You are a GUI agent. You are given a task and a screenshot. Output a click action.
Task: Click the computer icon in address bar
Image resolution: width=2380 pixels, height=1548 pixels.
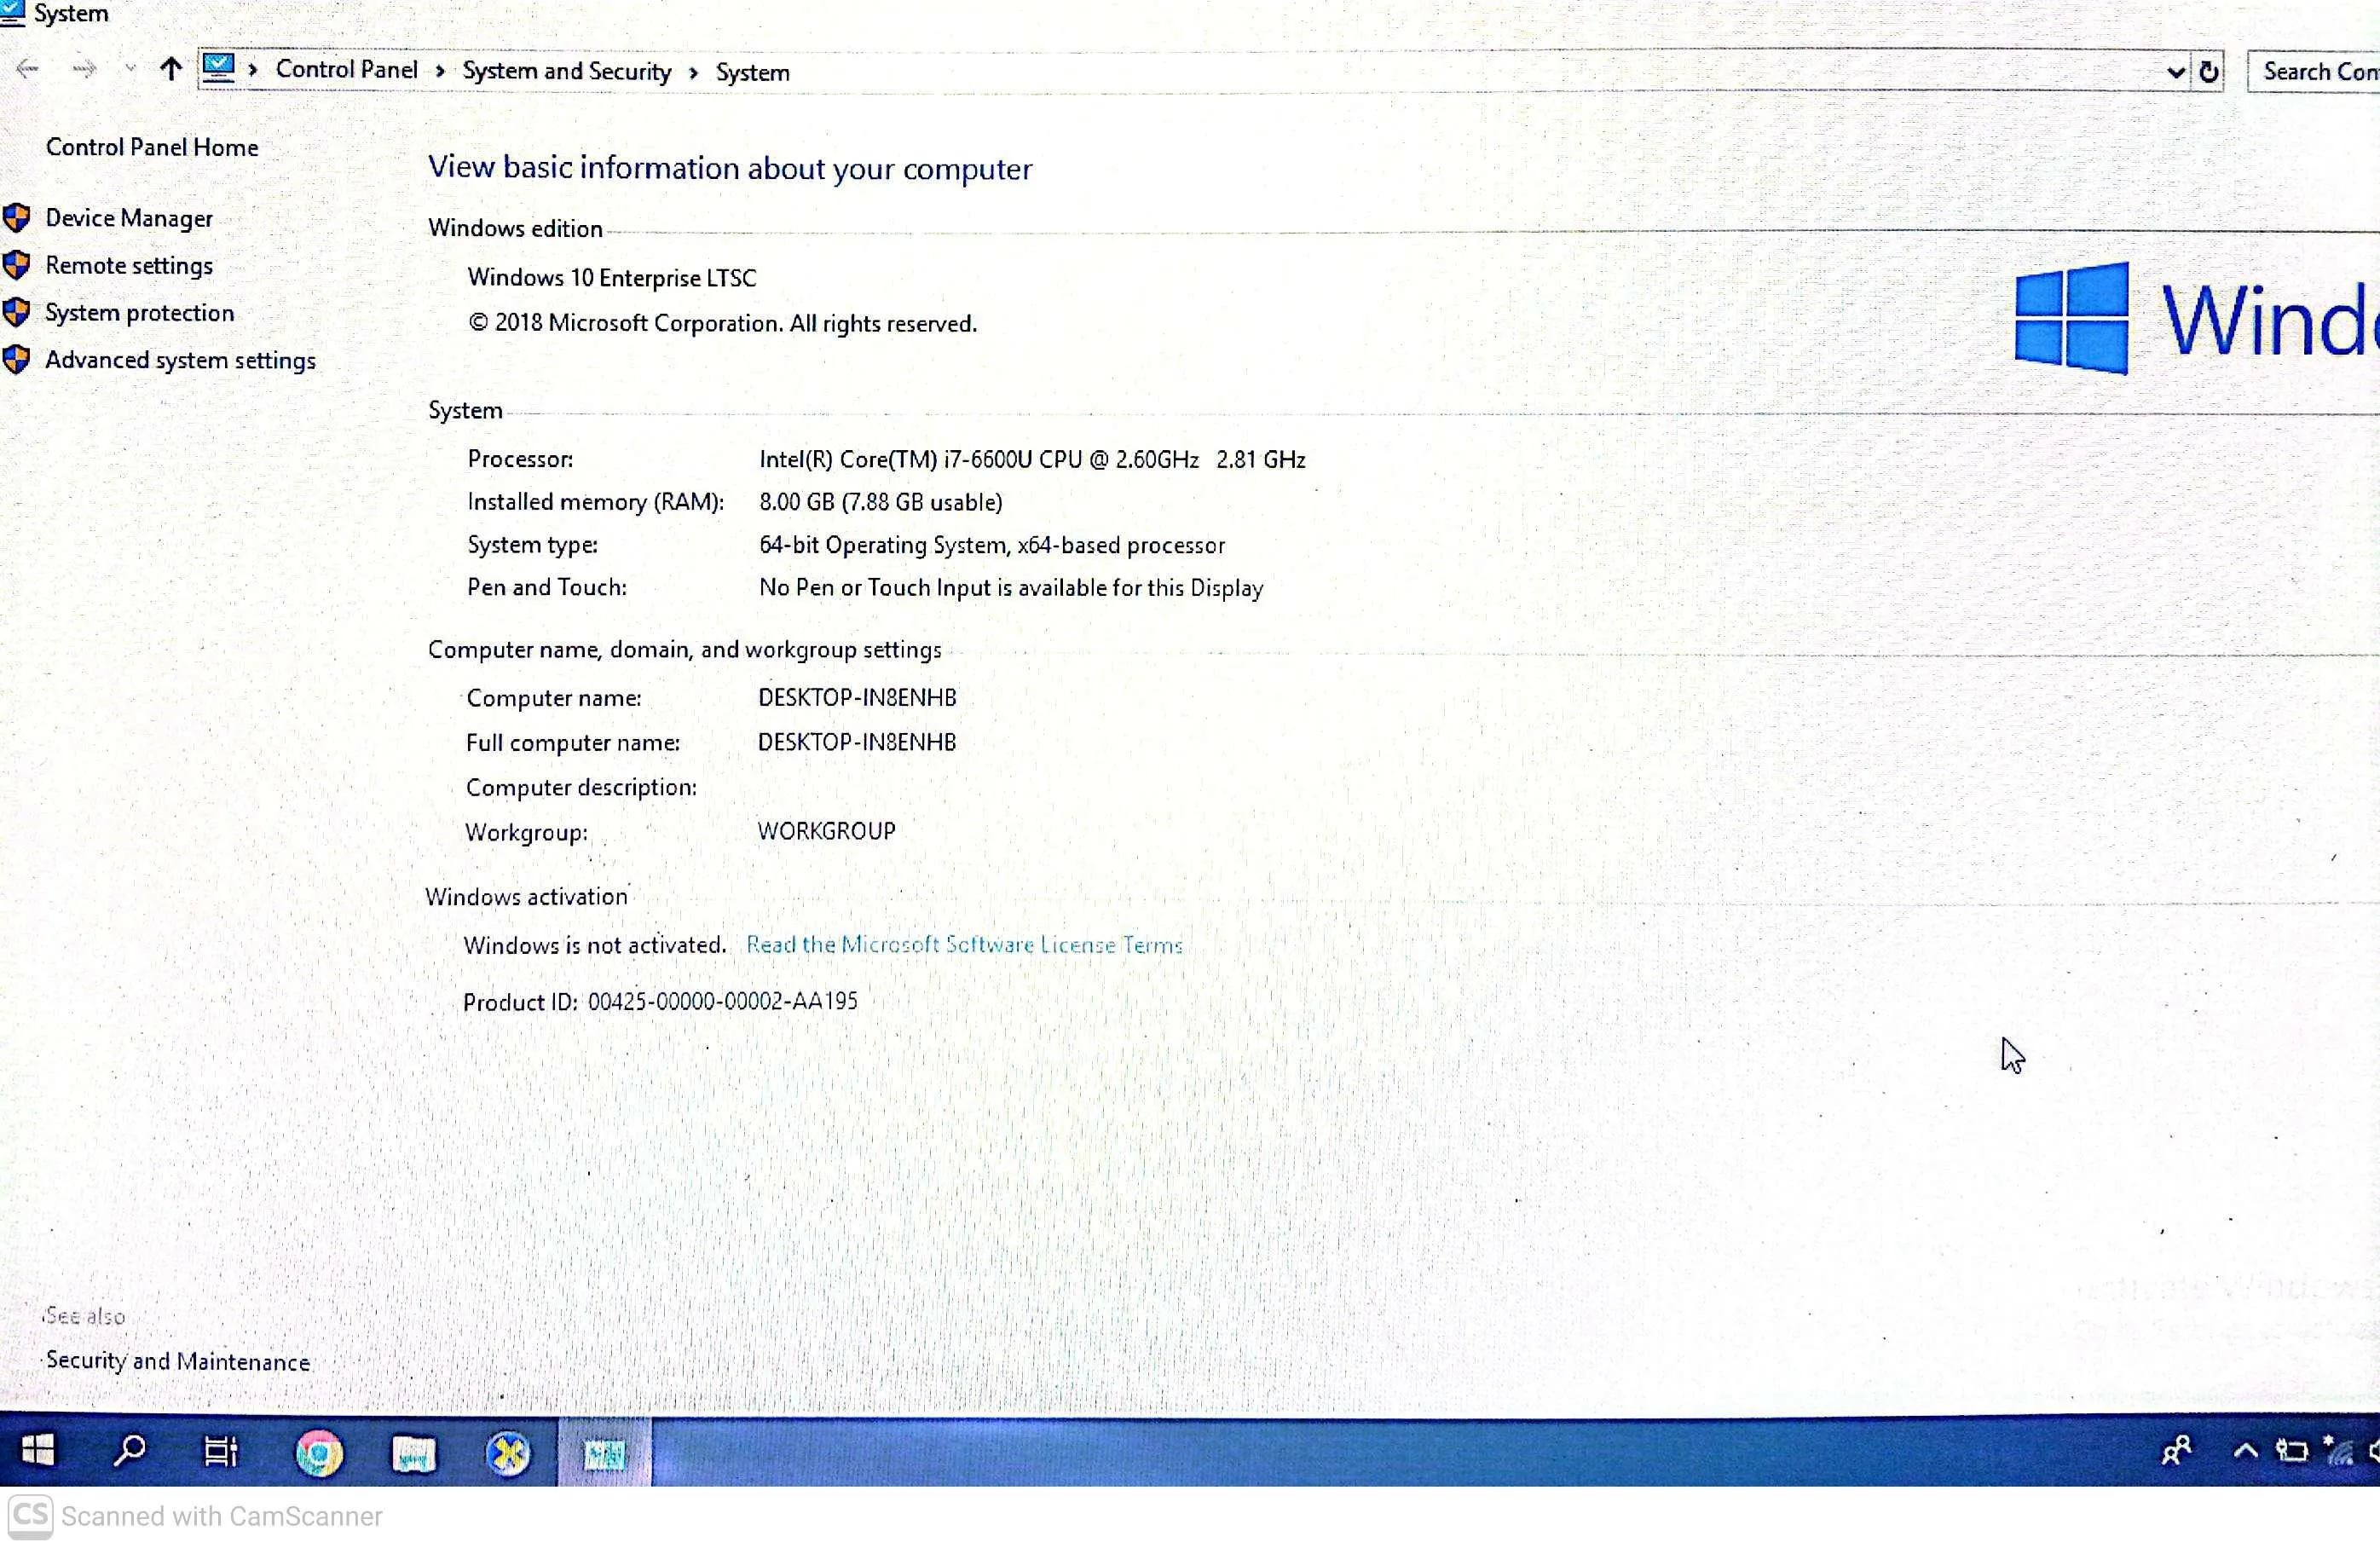(219, 68)
